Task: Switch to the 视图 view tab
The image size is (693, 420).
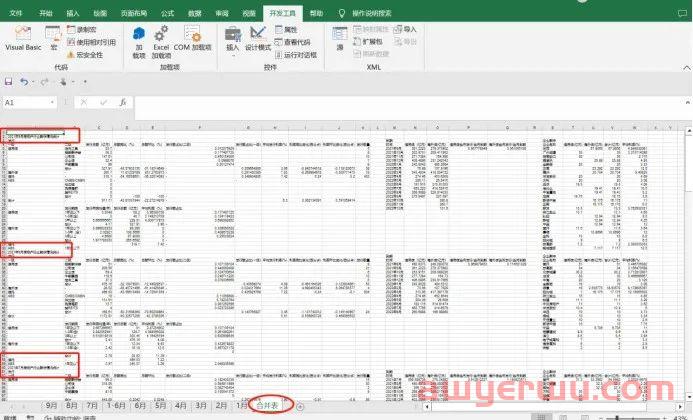Action: click(249, 13)
